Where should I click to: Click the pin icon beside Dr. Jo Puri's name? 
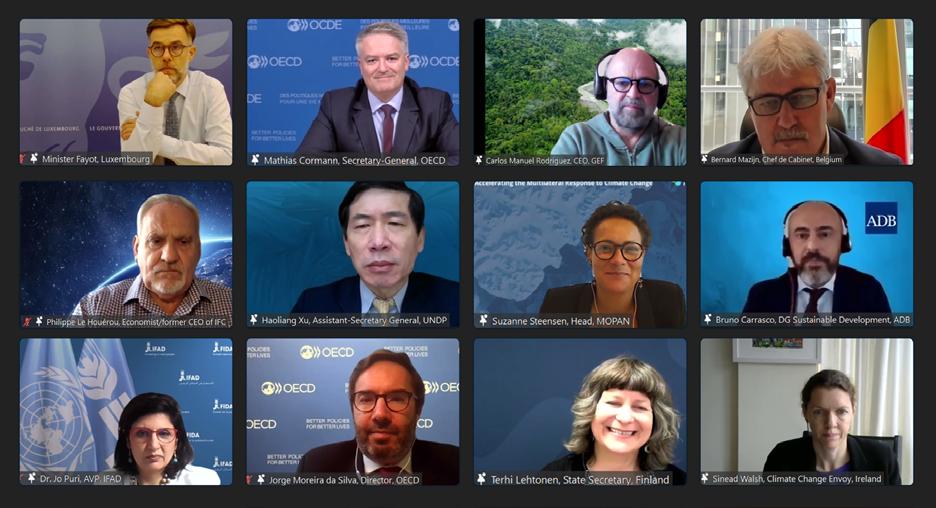click(32, 478)
